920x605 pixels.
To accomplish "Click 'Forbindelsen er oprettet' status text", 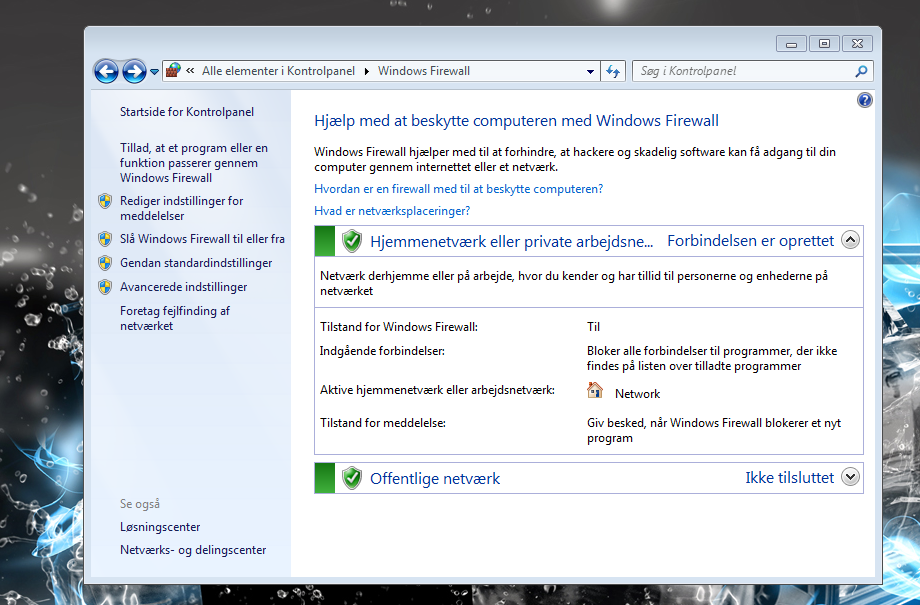I will click(x=750, y=241).
